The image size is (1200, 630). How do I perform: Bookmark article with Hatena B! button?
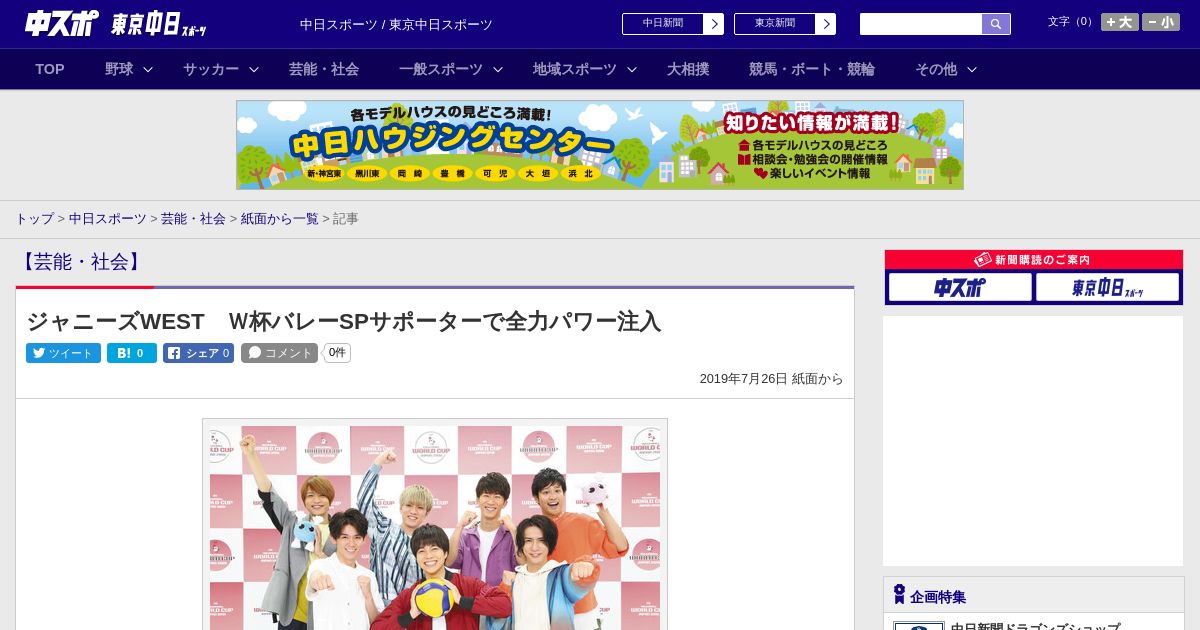tap(132, 353)
